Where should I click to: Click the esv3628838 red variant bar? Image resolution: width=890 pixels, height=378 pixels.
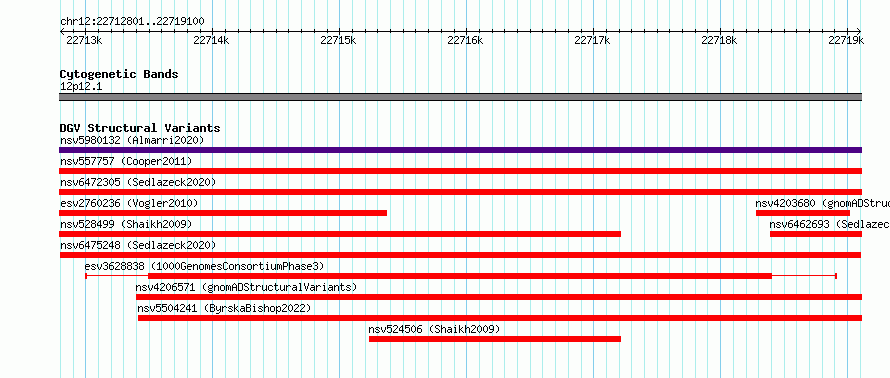[x=460, y=276]
